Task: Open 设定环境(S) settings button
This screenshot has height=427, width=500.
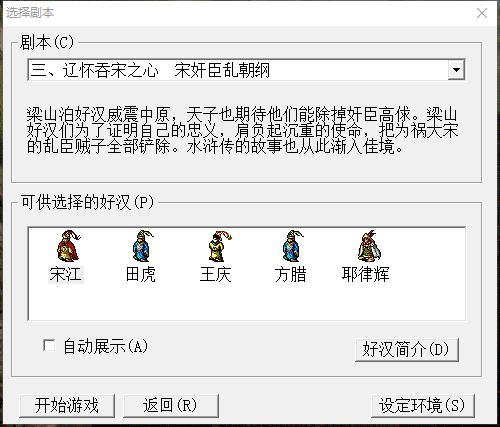Action: pos(422,406)
